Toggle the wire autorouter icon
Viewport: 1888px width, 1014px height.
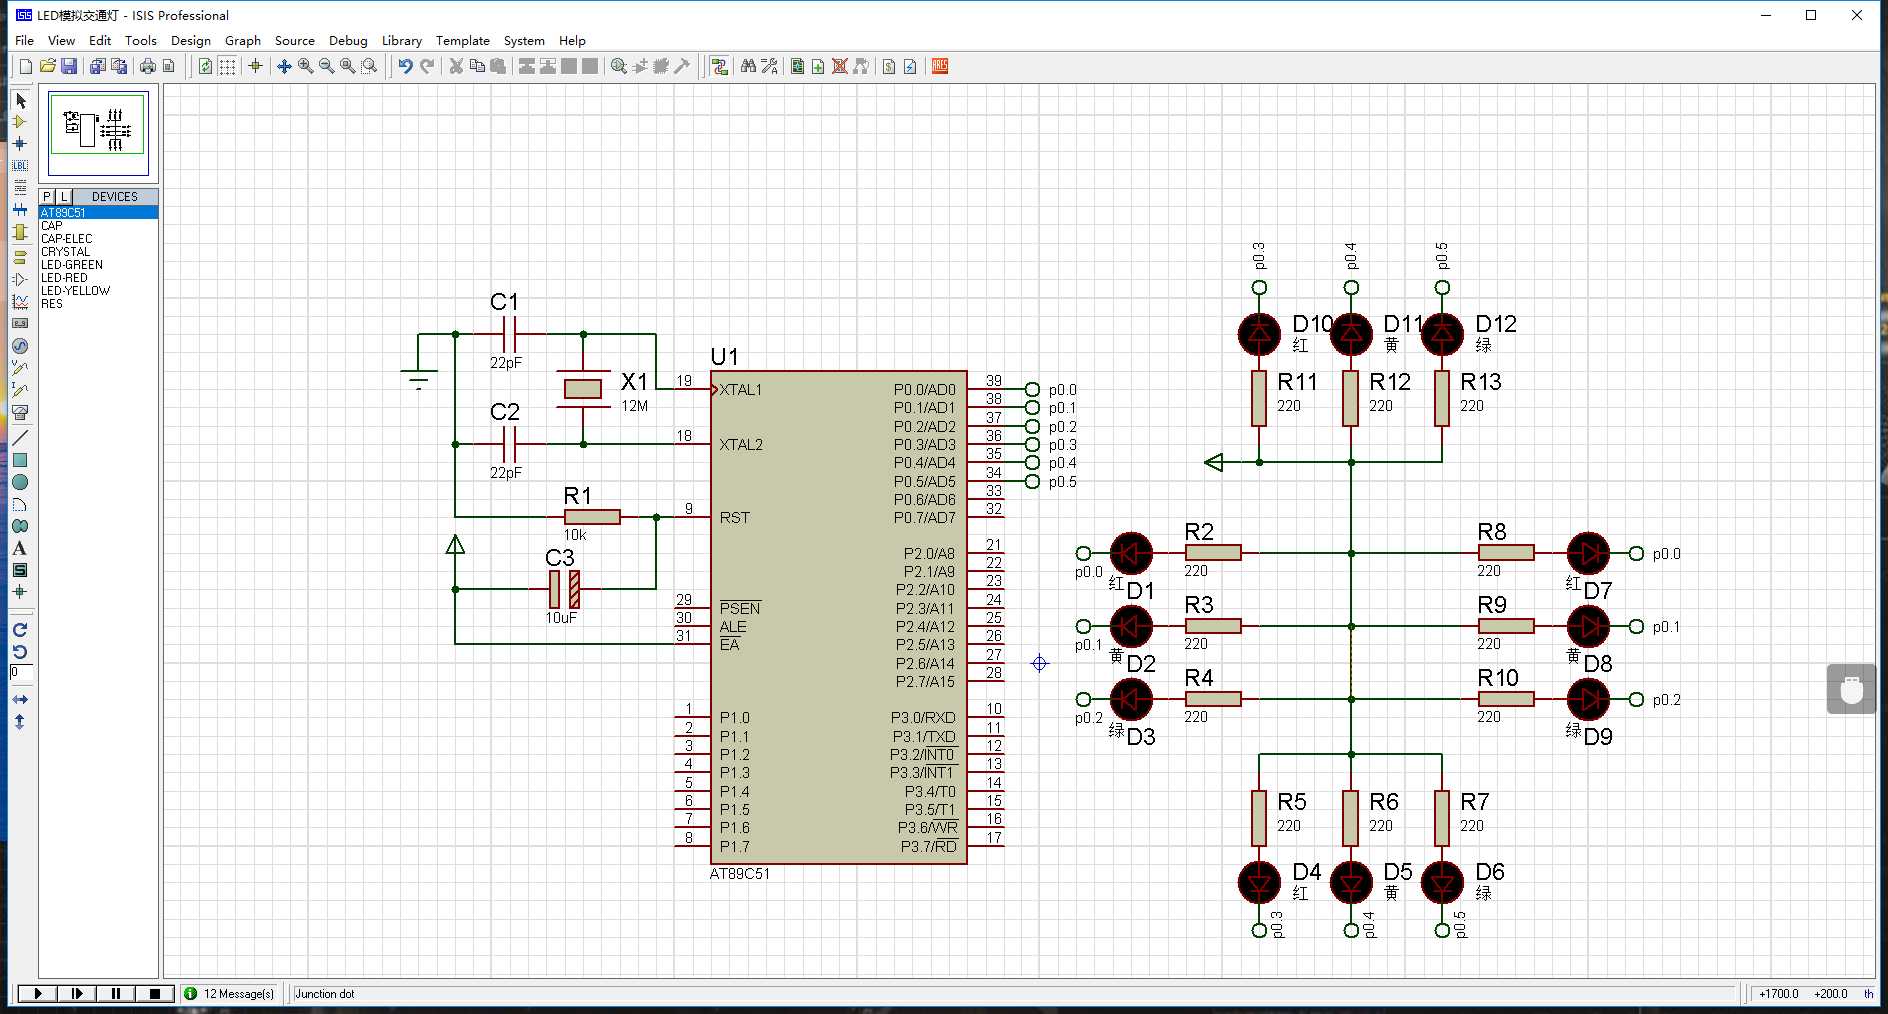click(x=719, y=66)
